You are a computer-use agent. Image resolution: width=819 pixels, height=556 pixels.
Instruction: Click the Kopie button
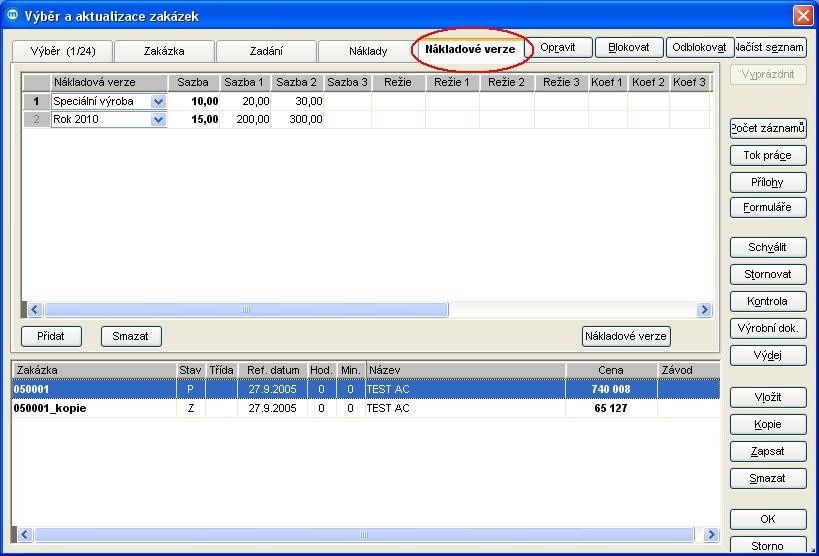[x=768, y=425]
